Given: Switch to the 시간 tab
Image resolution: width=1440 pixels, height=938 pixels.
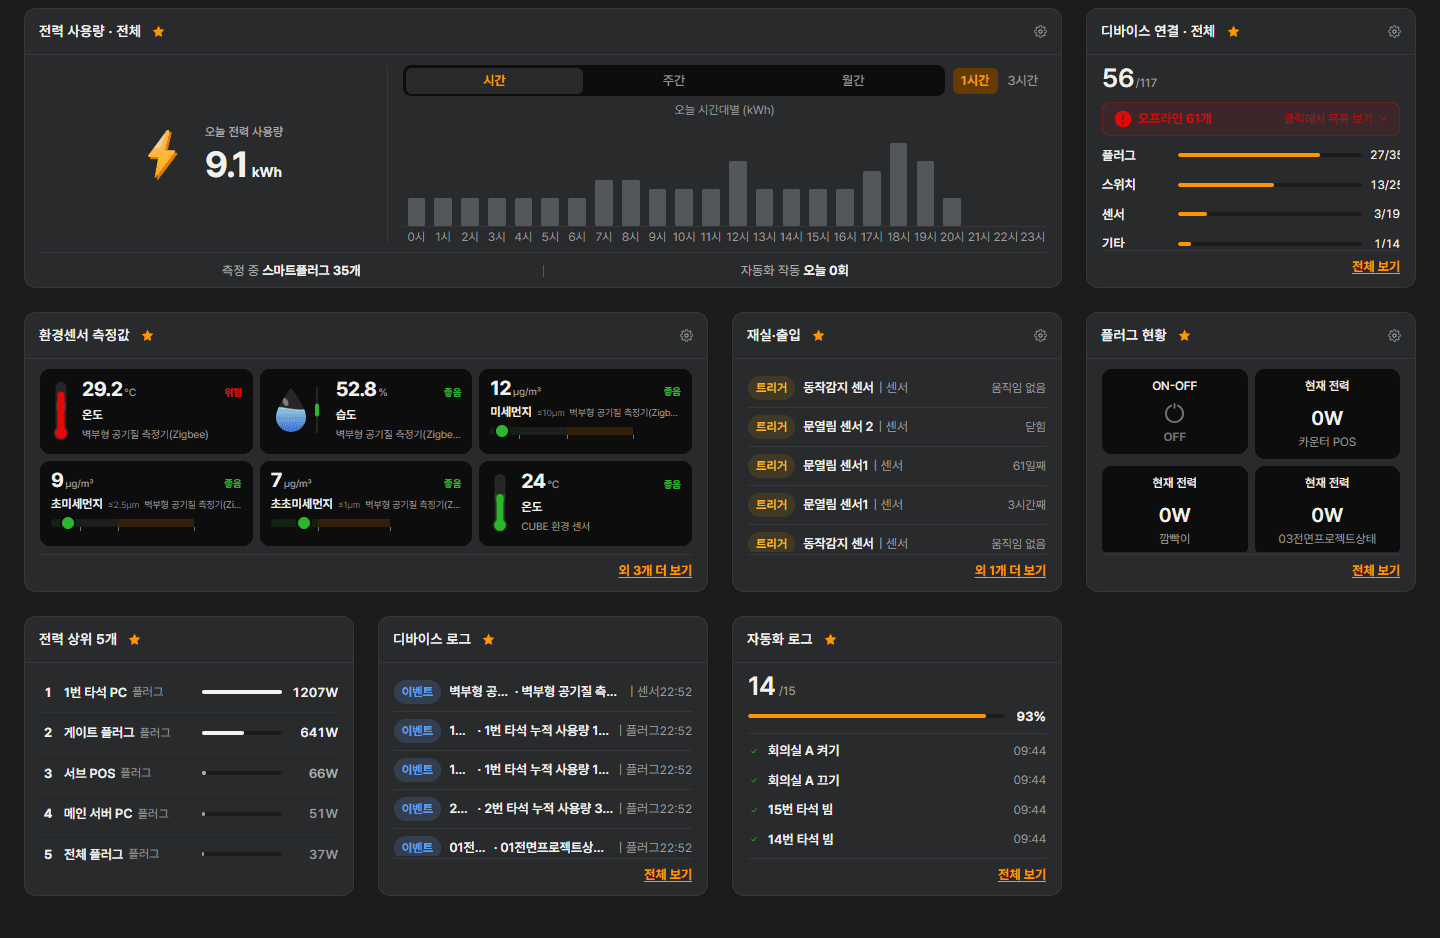Looking at the screenshot, I should pyautogui.click(x=494, y=81).
